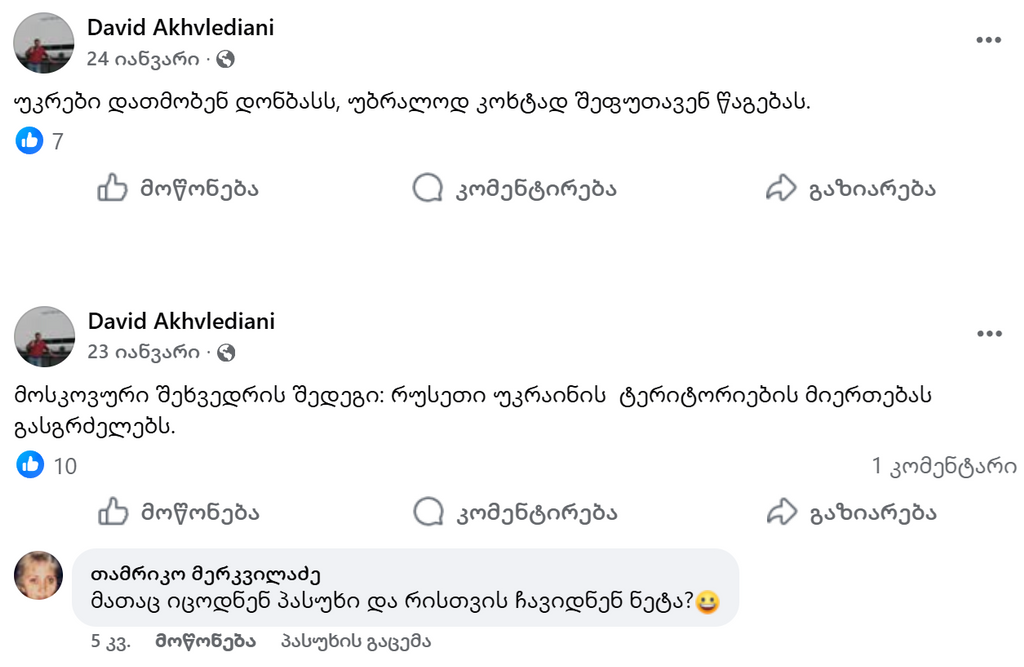The width and height of the screenshot is (1024, 667).
Task: Click the comment bubble icon on the second post
Action: (x=428, y=513)
